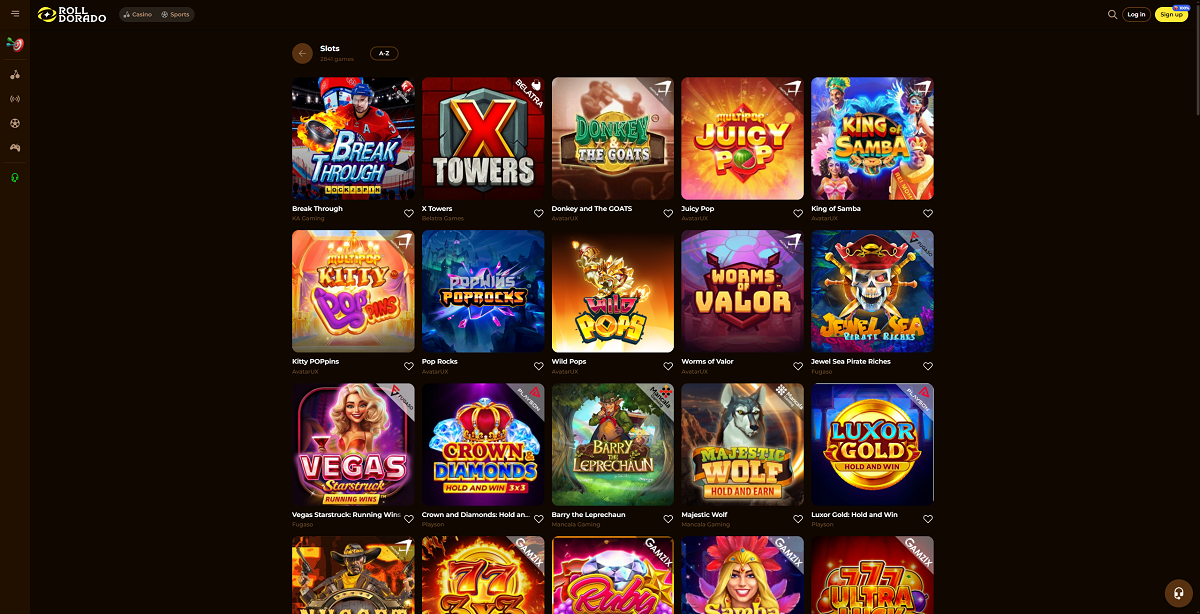Toggle the favorite heart for Juicy Pop

[798, 213]
